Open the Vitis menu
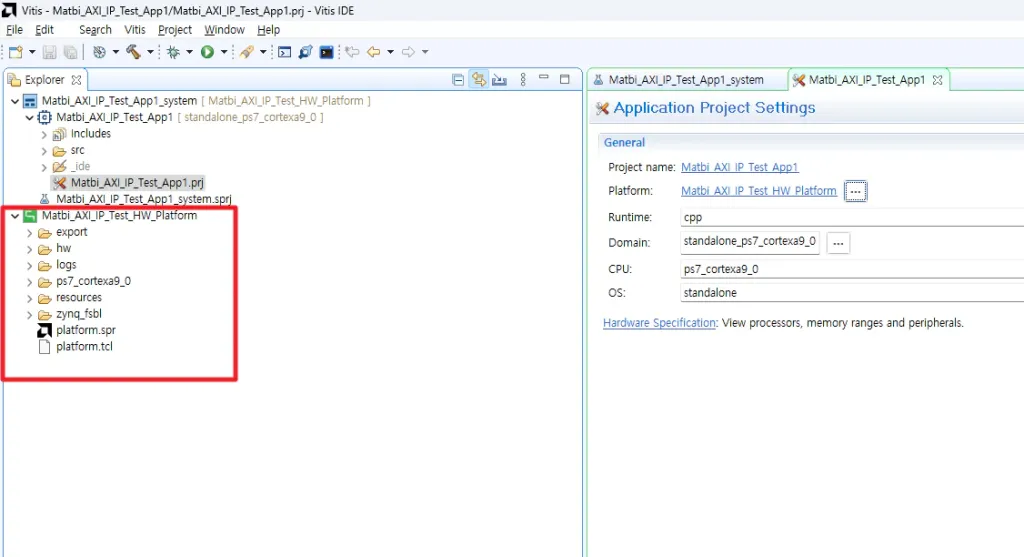The height and width of the screenshot is (557, 1024). [135, 29]
